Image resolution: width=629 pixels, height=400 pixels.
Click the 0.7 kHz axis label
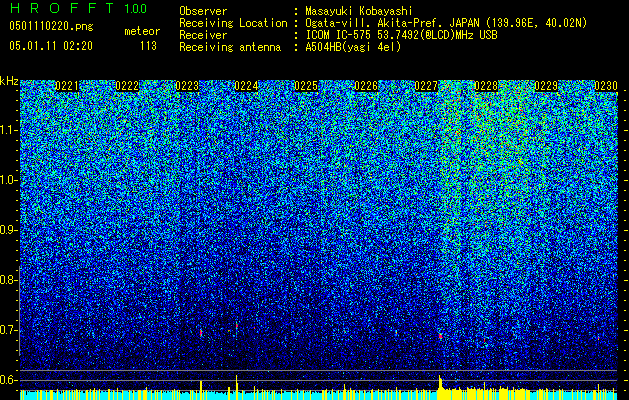[9, 330]
